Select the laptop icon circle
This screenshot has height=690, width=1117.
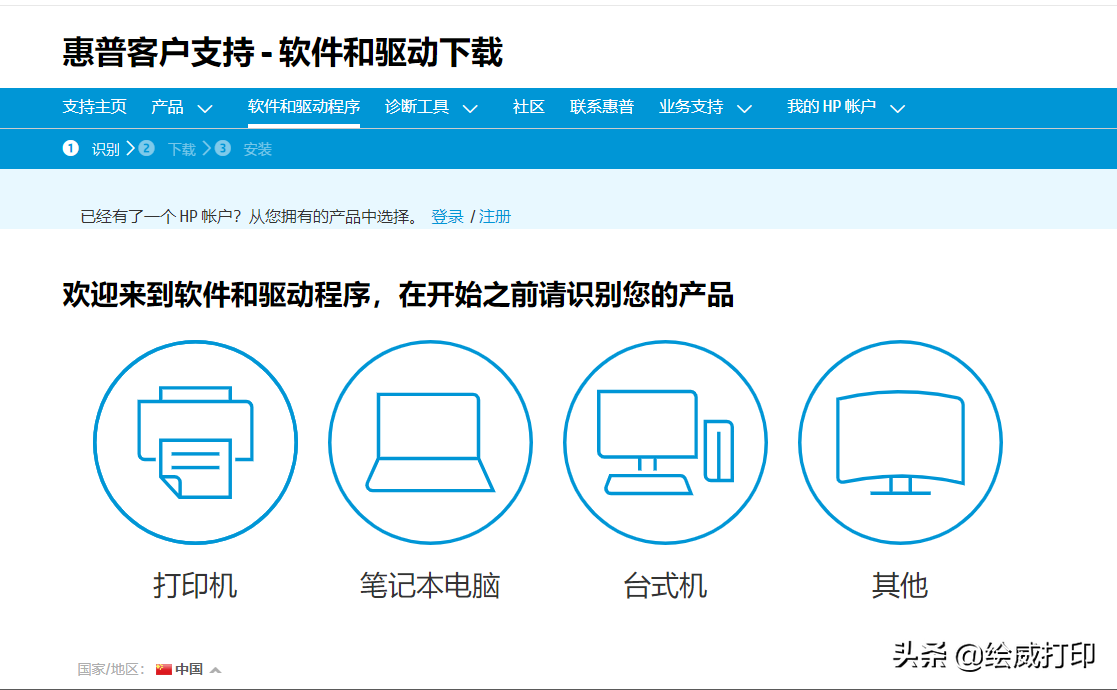coord(430,442)
